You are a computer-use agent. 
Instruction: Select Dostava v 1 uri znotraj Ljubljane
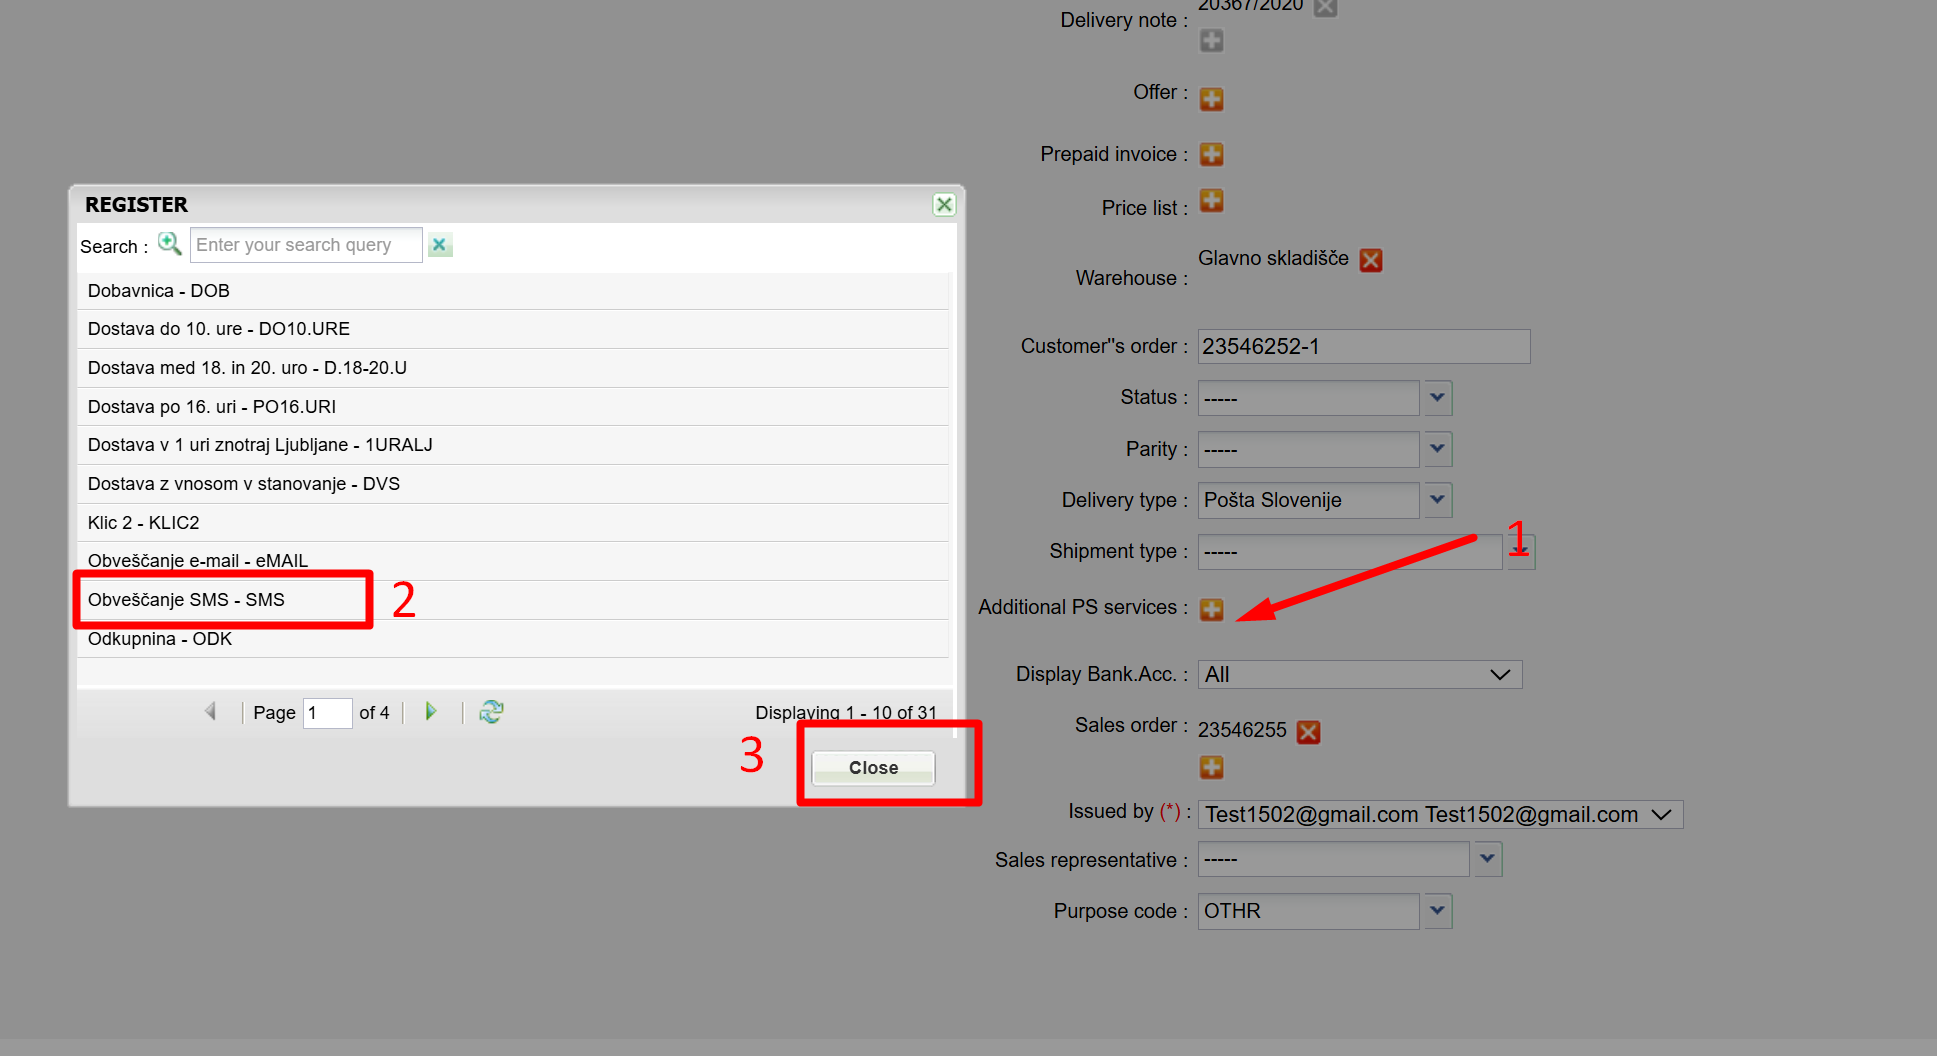click(x=513, y=445)
